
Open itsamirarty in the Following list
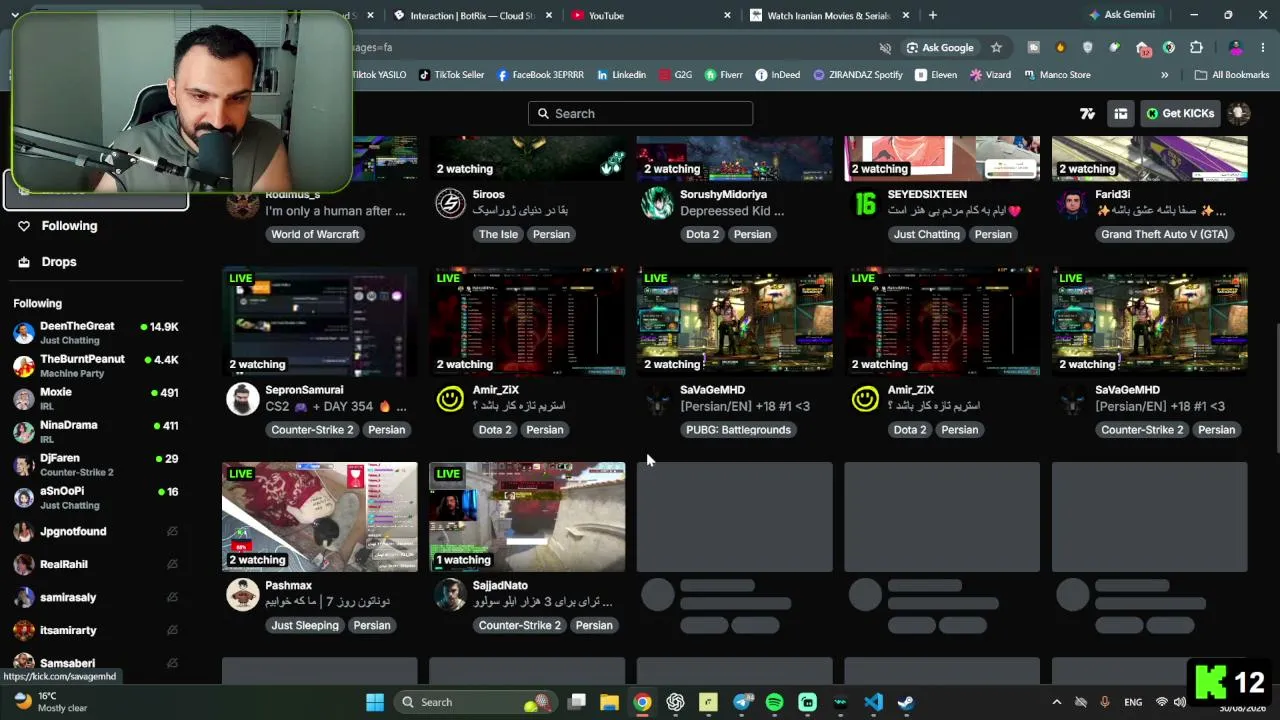click(95, 631)
